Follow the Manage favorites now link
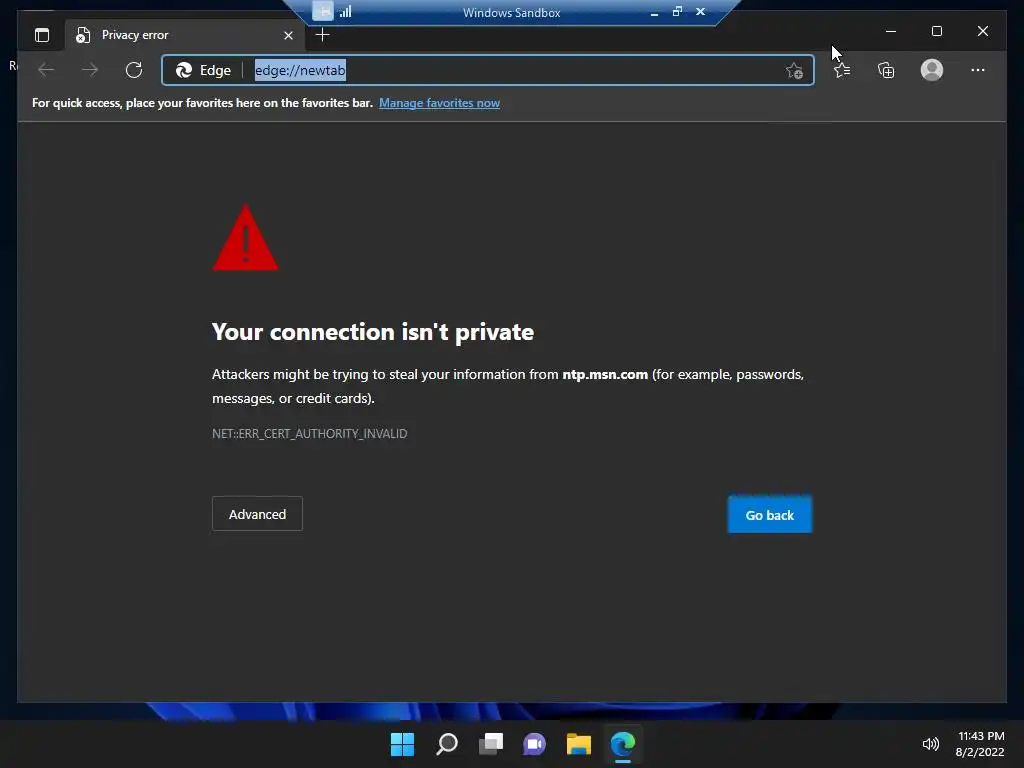 coord(440,103)
